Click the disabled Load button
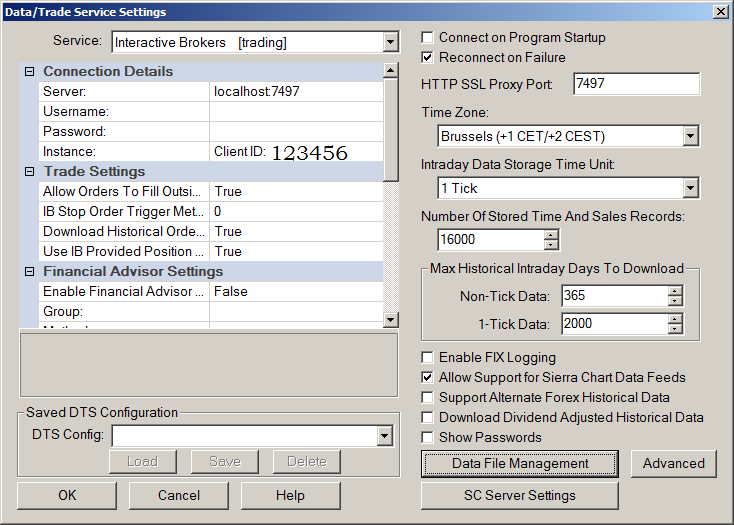 [x=143, y=462]
